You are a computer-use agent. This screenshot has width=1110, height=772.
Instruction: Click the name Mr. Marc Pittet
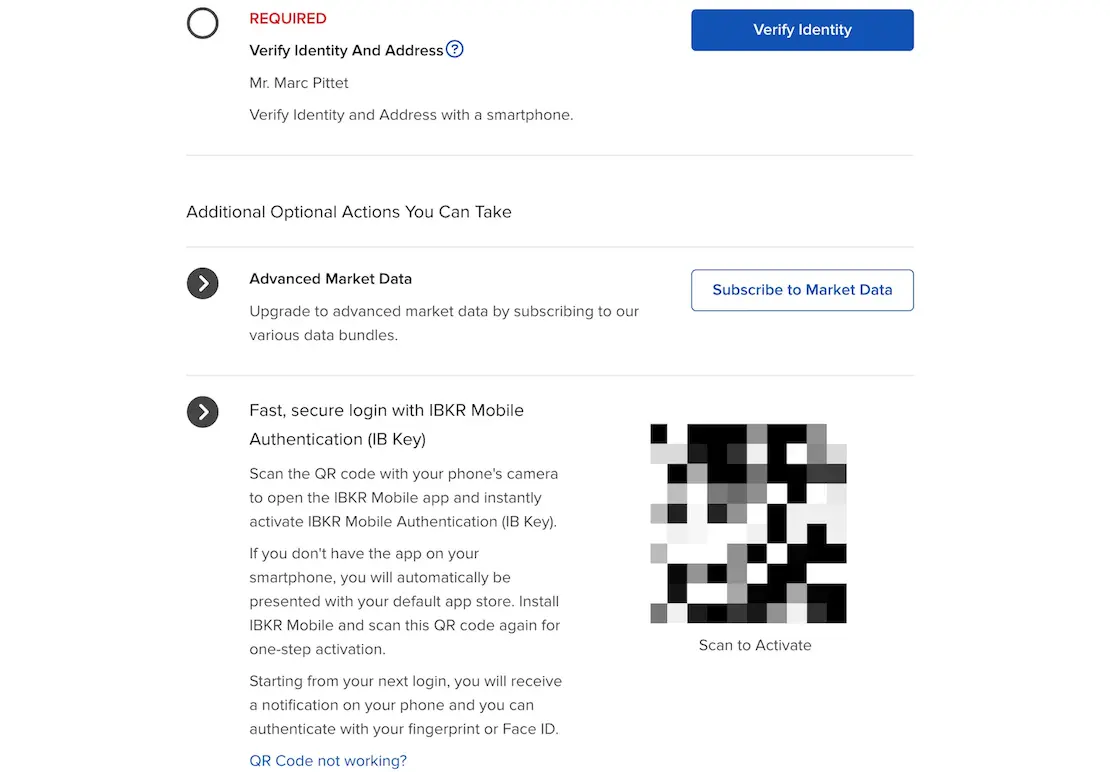299,82
